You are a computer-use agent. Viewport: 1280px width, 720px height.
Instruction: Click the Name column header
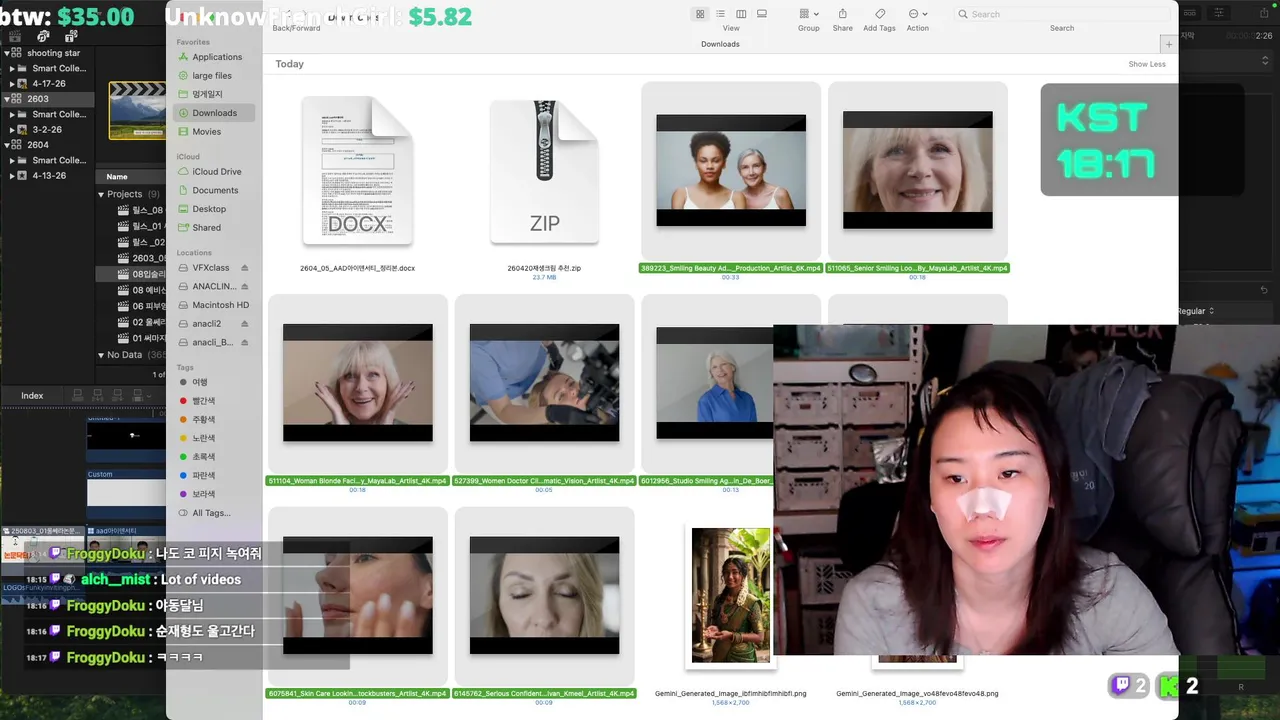[117, 176]
